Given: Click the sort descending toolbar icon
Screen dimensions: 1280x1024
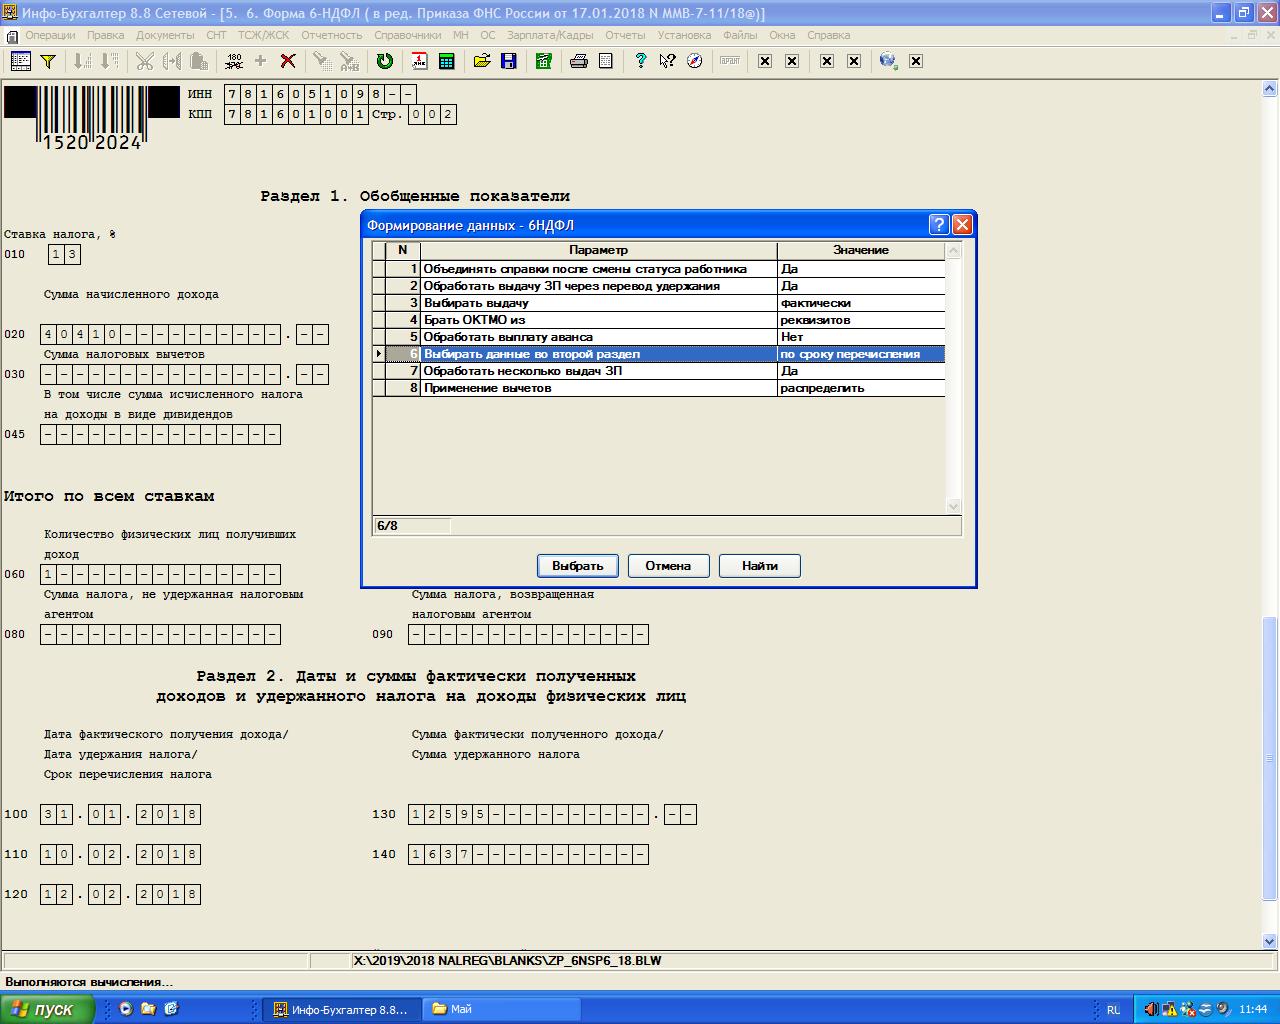Looking at the screenshot, I should coord(110,61).
